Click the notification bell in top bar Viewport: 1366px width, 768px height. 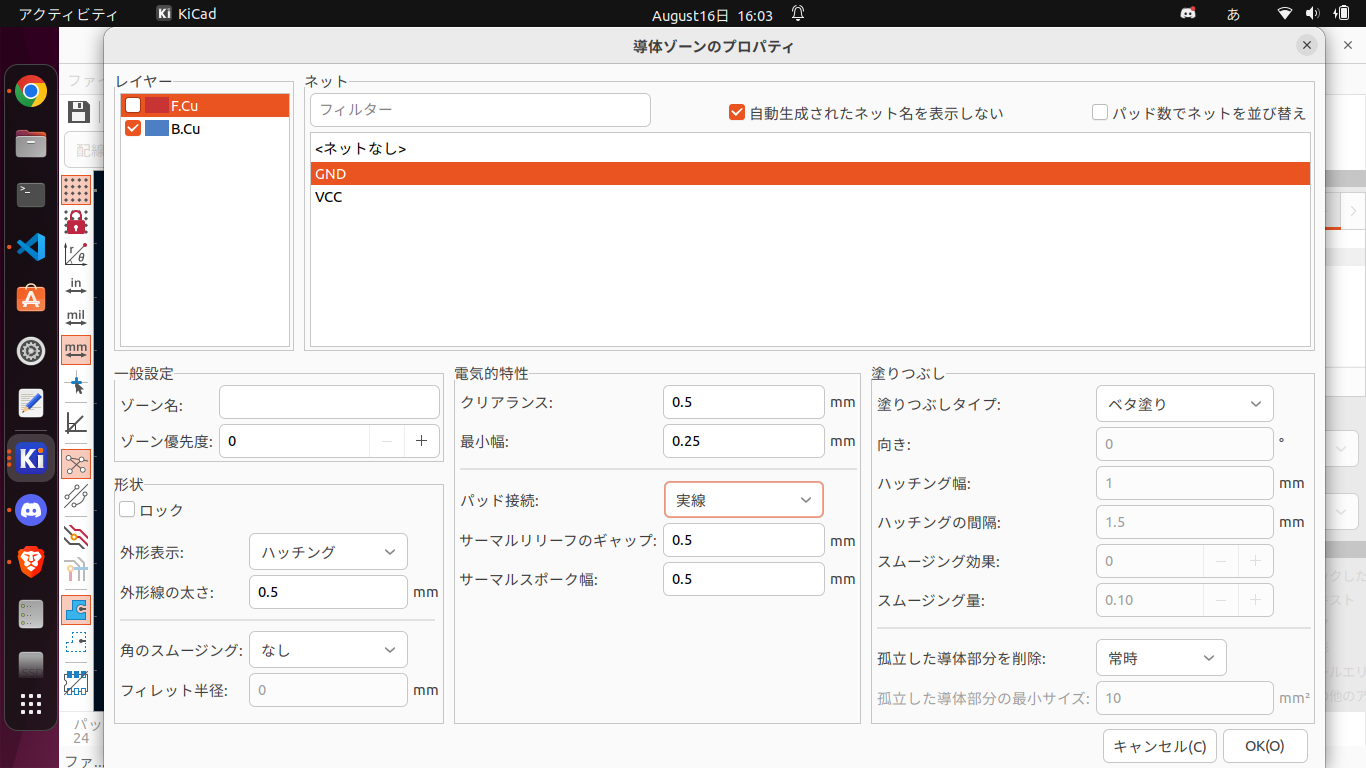point(798,14)
